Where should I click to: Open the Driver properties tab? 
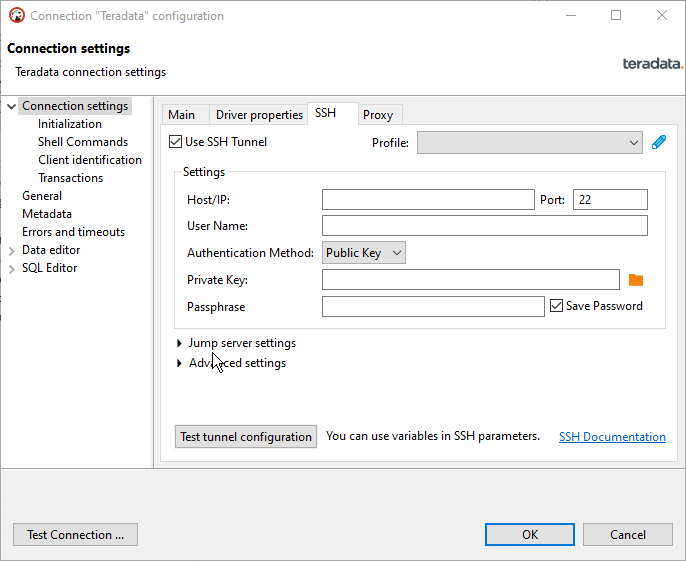click(259, 115)
